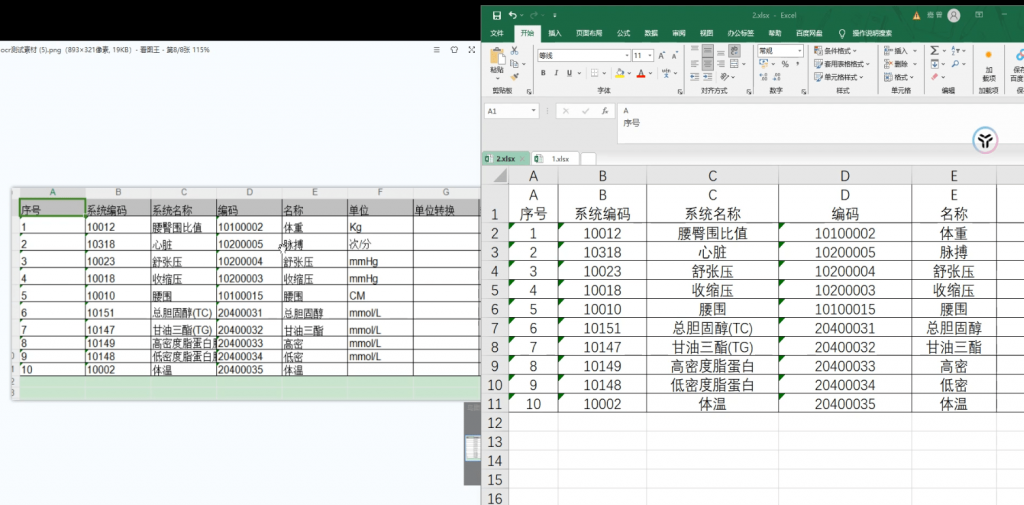Image resolution: width=1024 pixels, height=505 pixels.
Task: Open 条件格式 conditional formatting button
Action: 835,50
